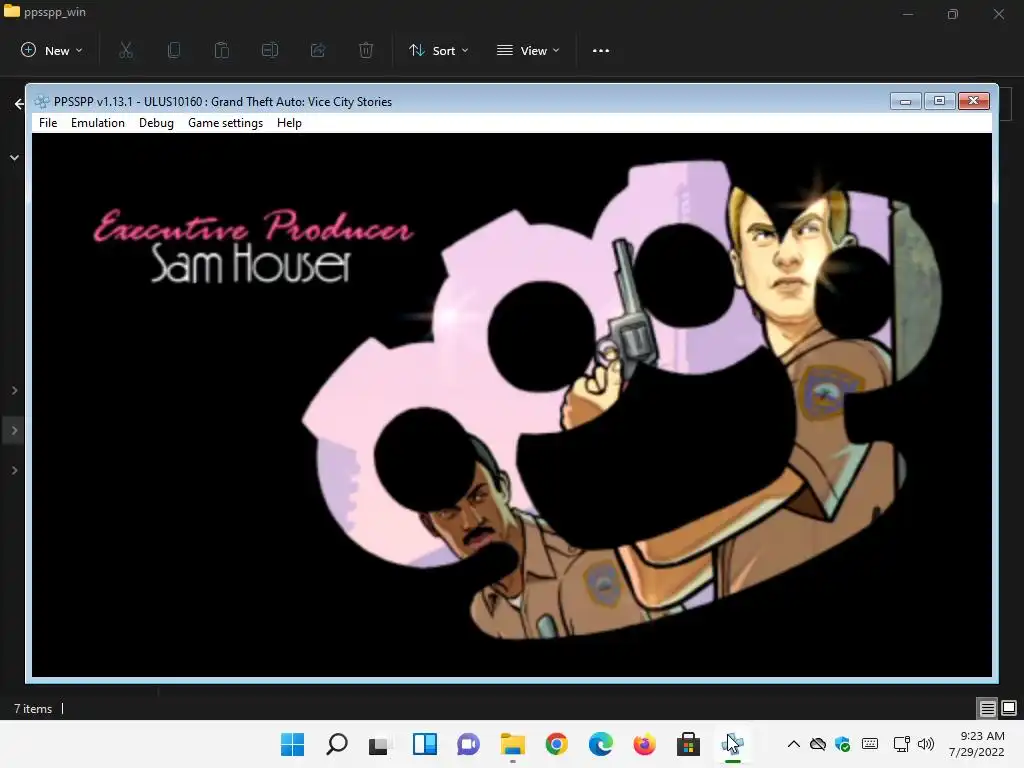Viewport: 1024px width, 768px height.
Task: Collapse the top navigation pane chevron
Action: 14,157
